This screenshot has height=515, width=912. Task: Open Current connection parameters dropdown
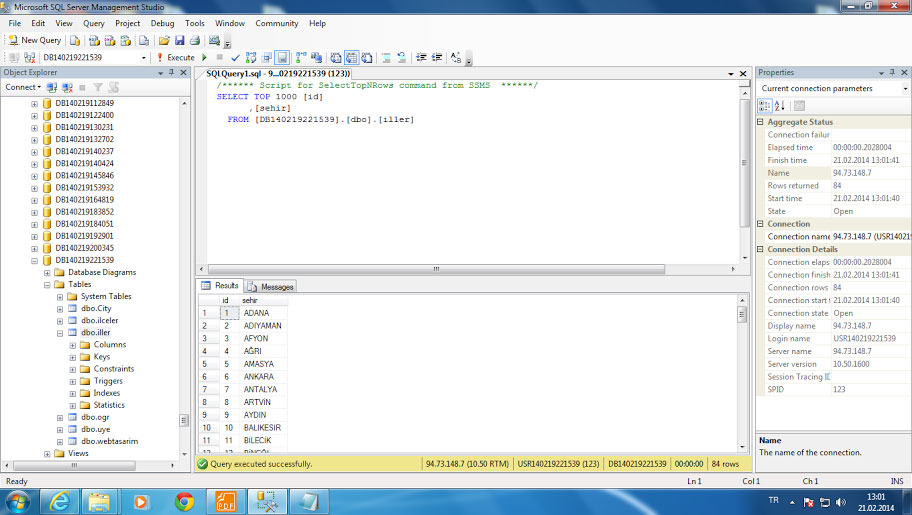(905, 88)
